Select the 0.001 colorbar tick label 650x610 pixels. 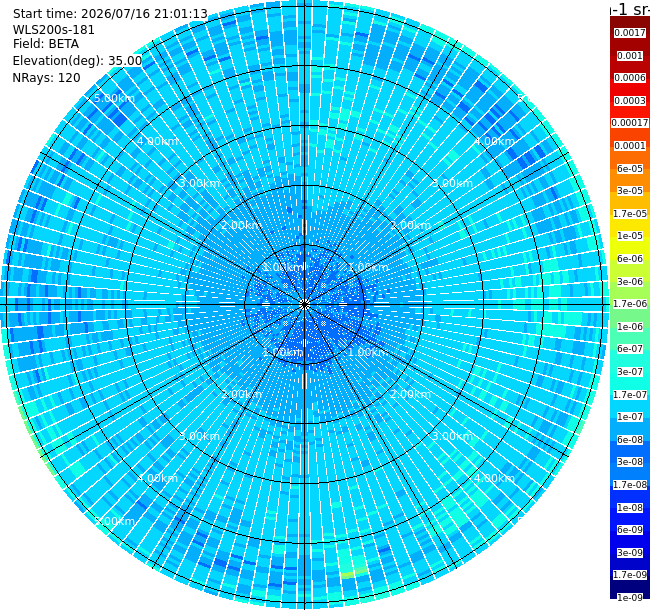click(x=630, y=56)
